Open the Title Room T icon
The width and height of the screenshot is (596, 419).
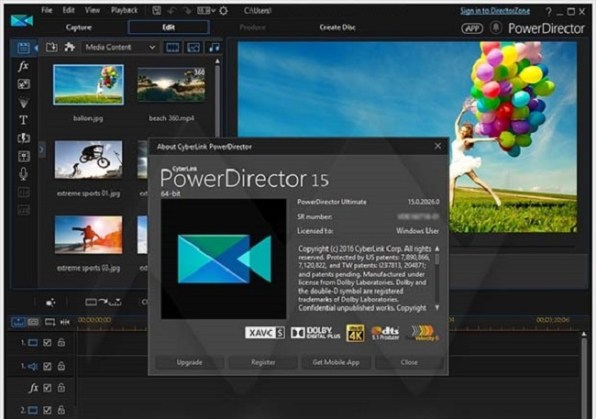tap(23, 120)
